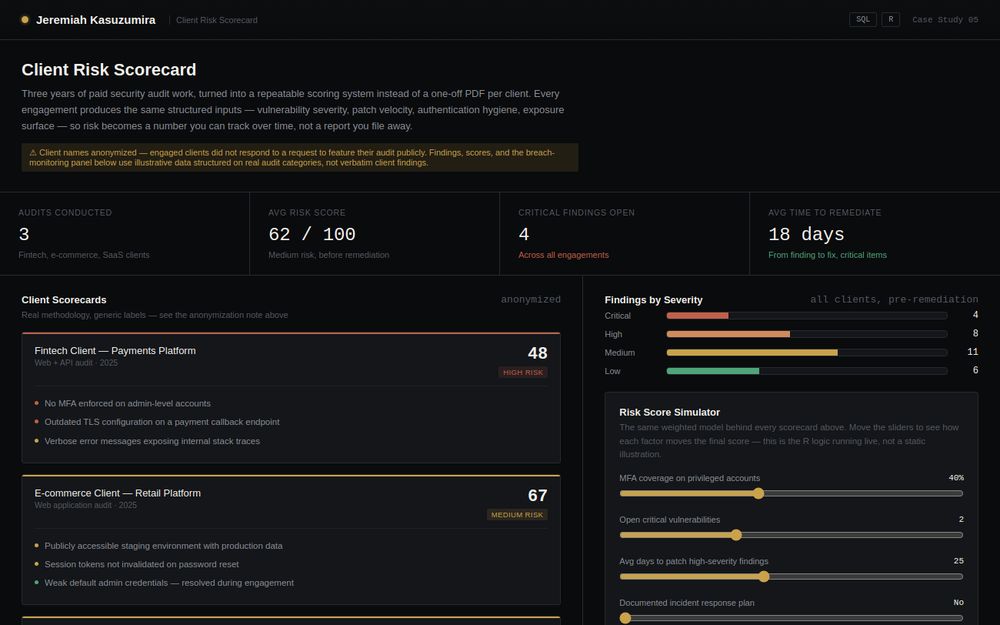Select 'No MFA enforced on admin-level accounts' finding
Image resolution: width=1000 pixels, height=625 pixels.
(128, 404)
